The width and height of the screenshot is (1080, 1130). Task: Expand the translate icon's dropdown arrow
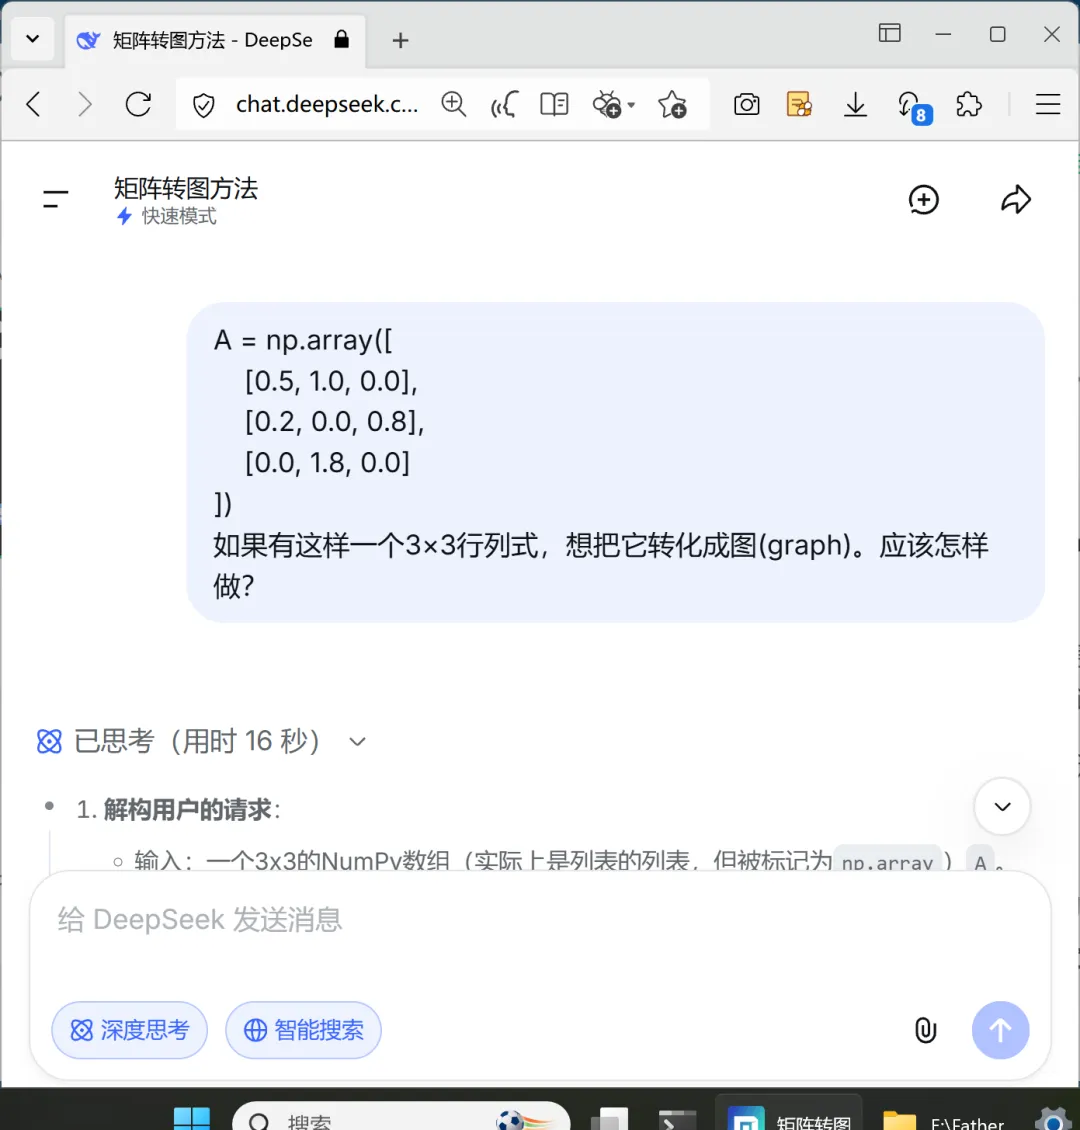(631, 105)
